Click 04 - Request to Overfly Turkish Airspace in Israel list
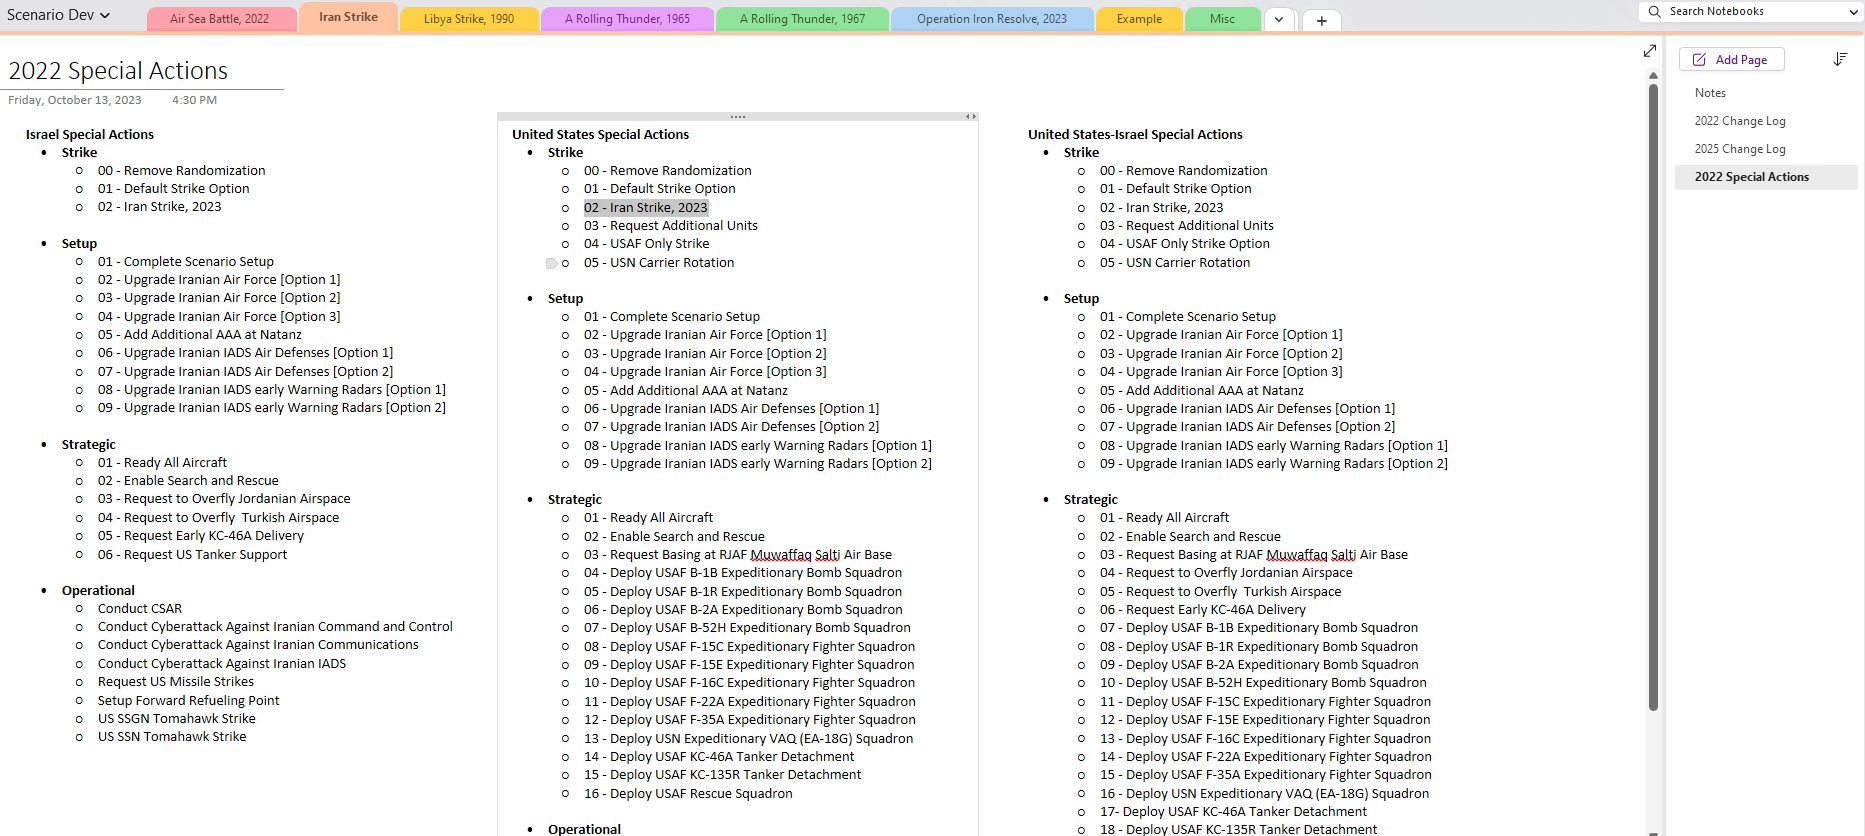 click(x=218, y=517)
